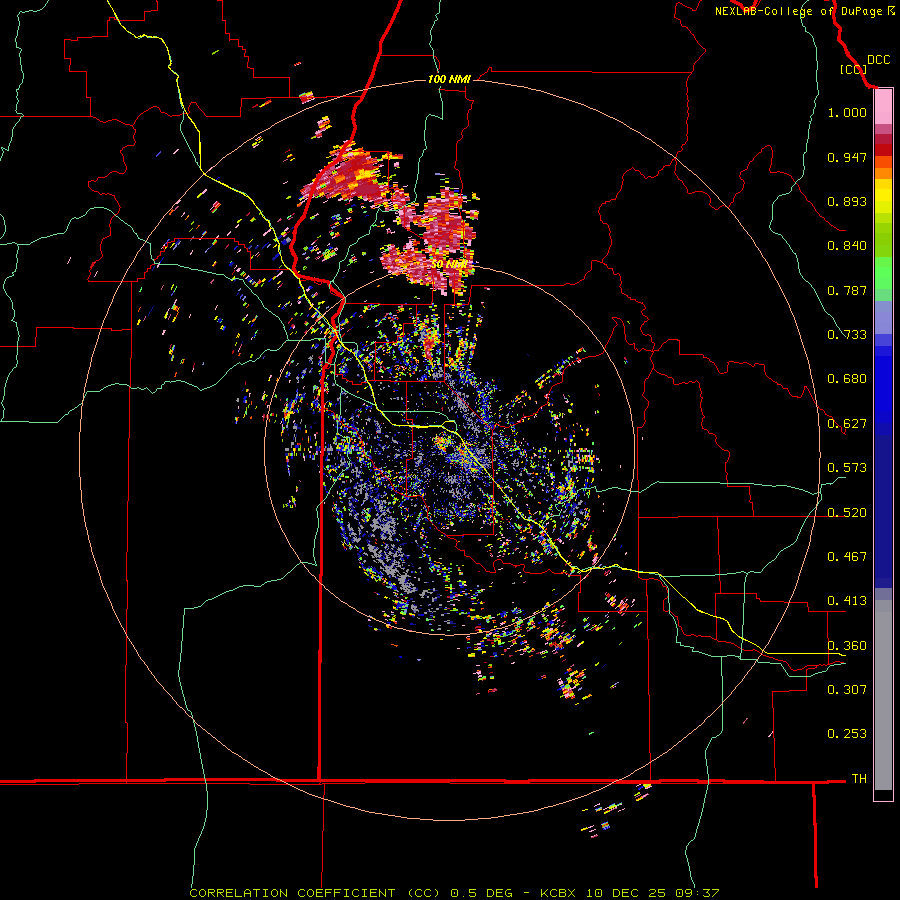Pick the dark navy segment of the color bar
The image size is (900, 900).
[x=883, y=511]
